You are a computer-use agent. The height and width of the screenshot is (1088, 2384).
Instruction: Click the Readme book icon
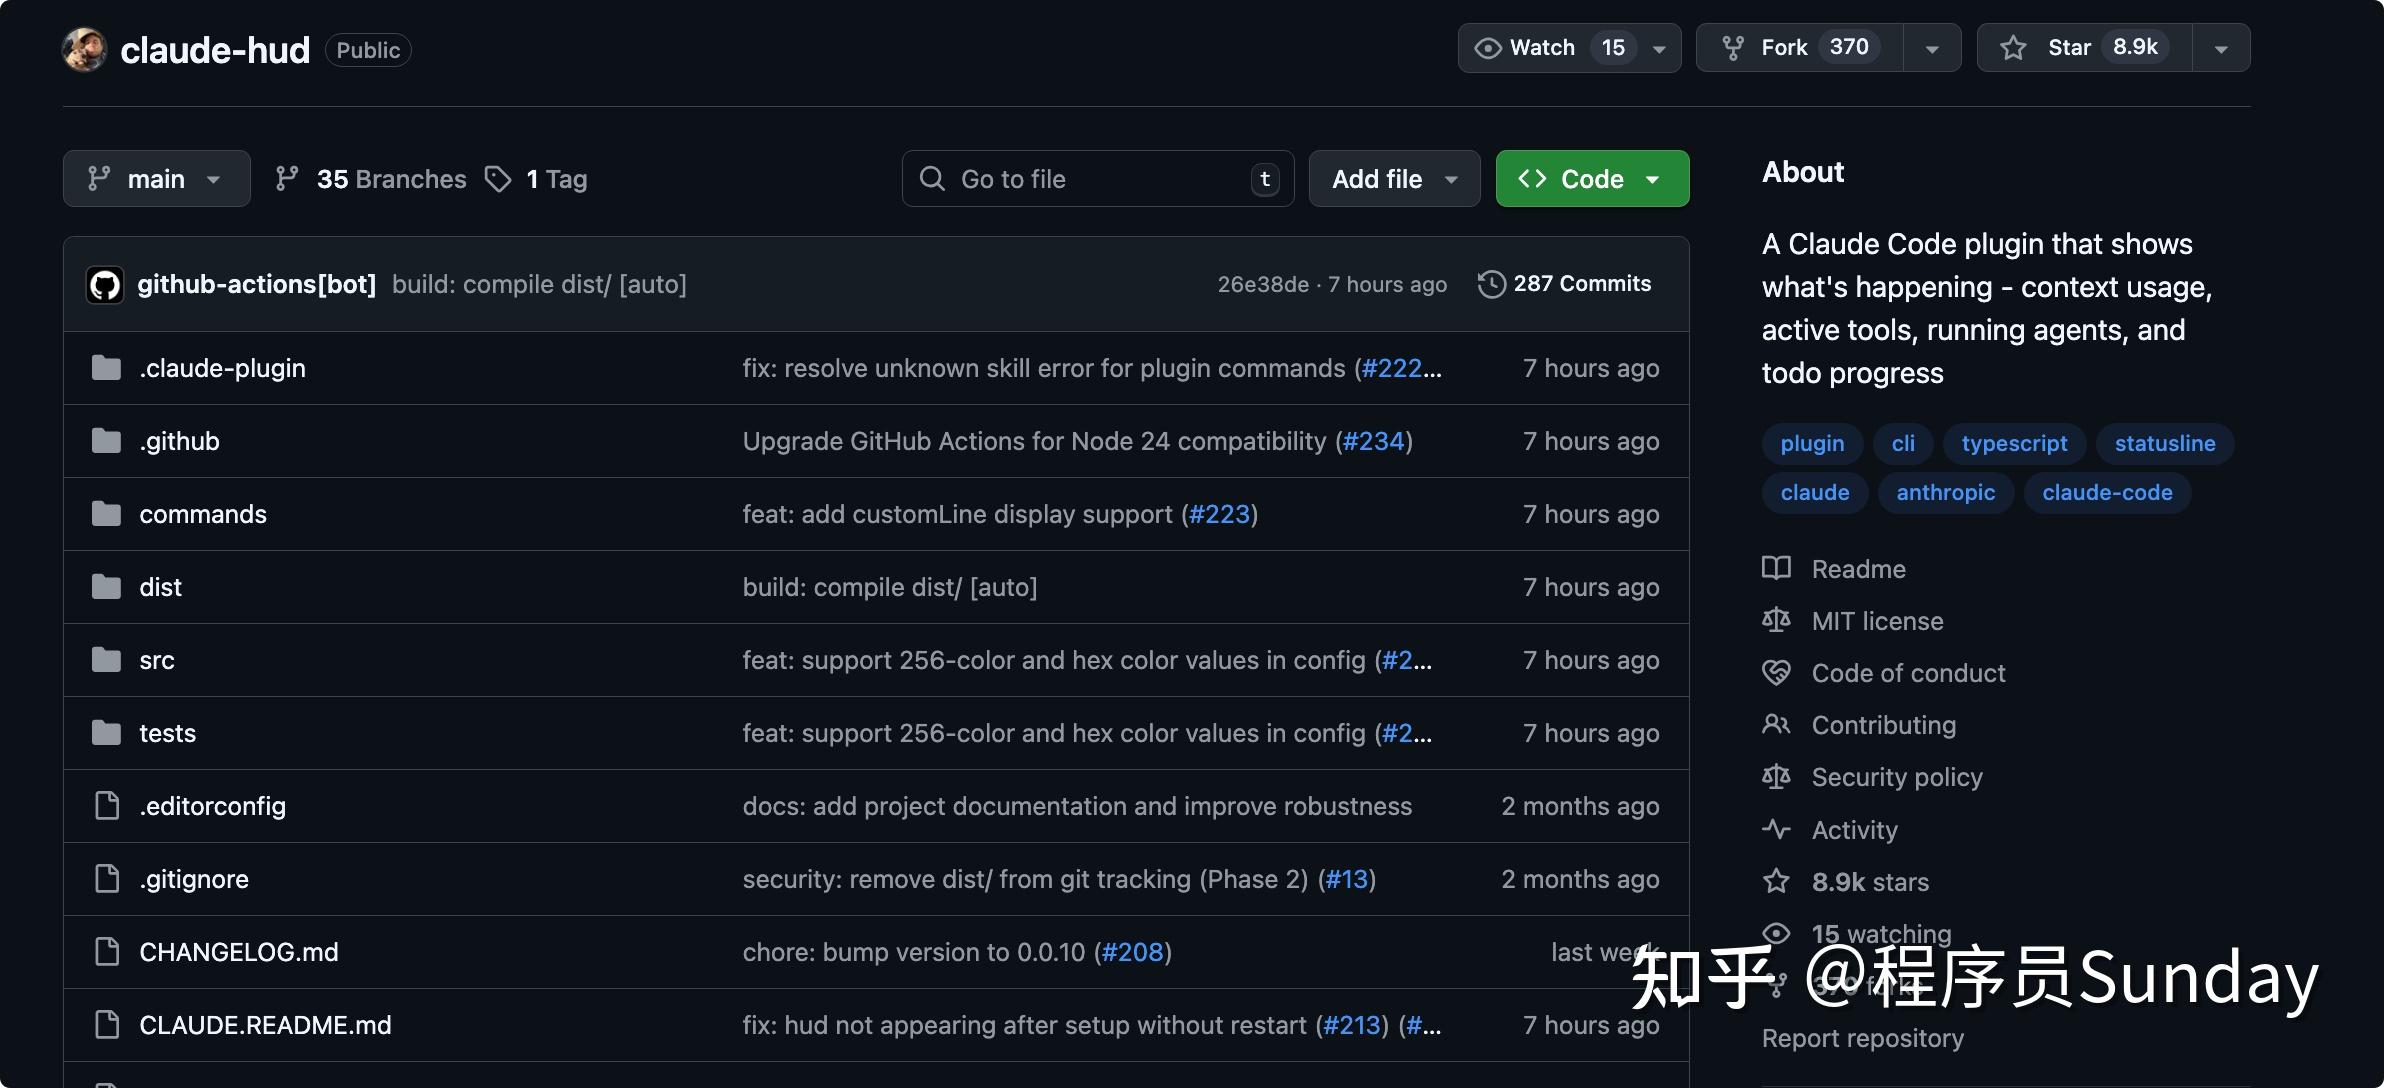click(1776, 568)
